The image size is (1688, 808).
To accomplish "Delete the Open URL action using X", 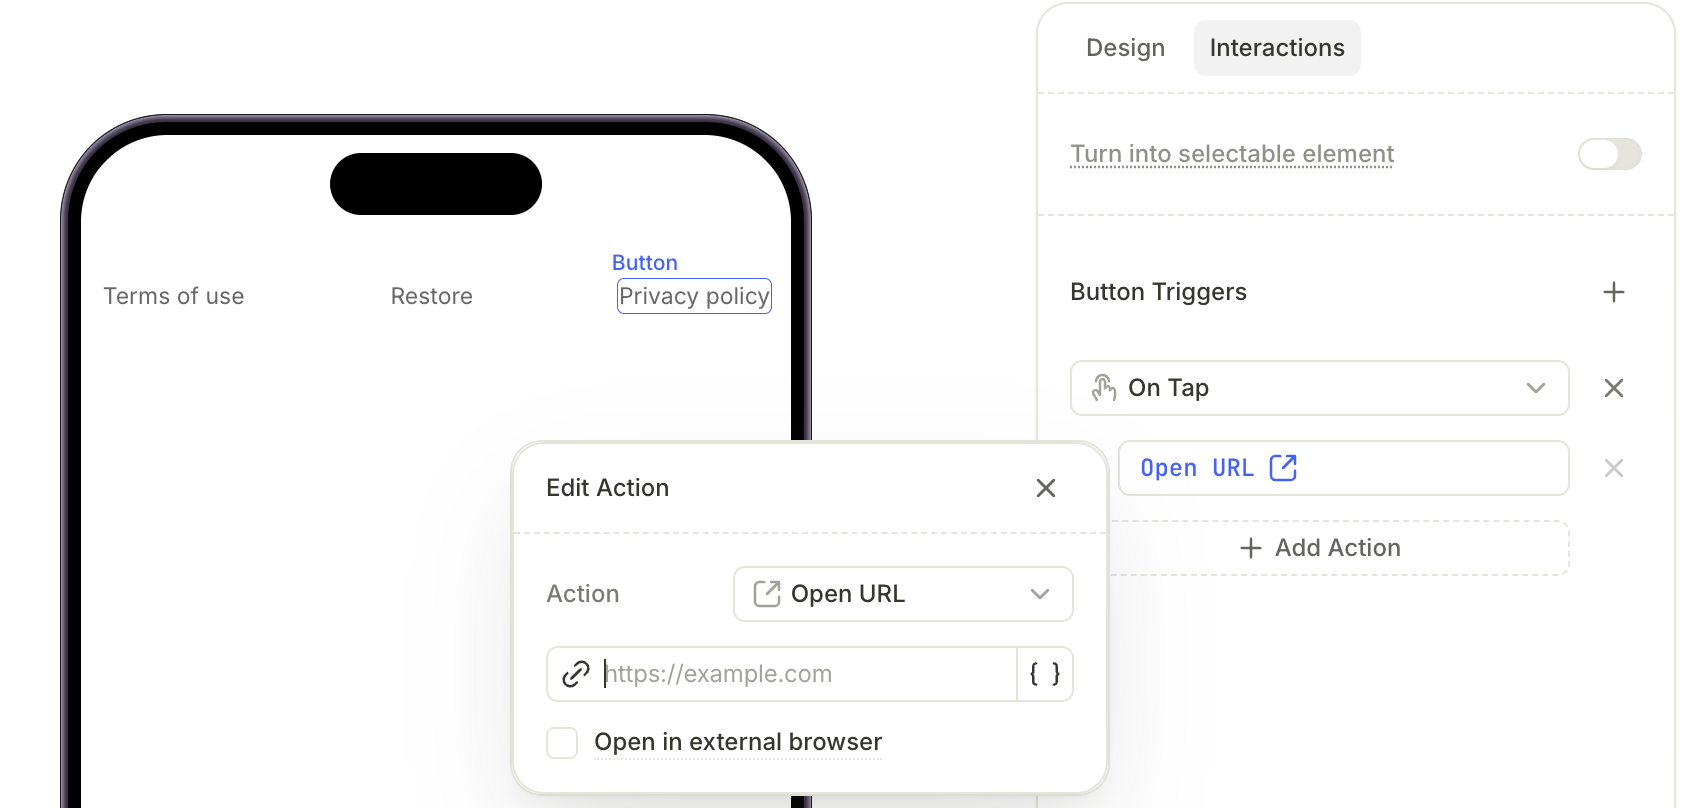I will [x=1613, y=468].
